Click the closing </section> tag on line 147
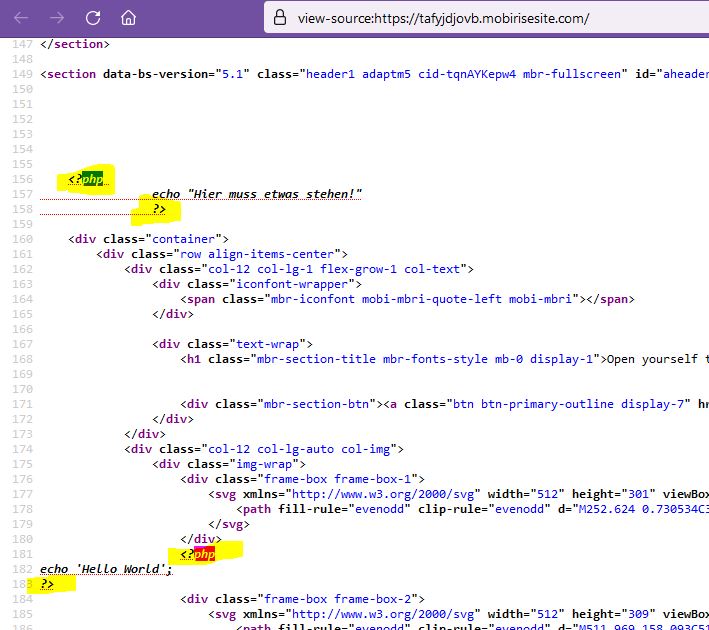 [75, 44]
